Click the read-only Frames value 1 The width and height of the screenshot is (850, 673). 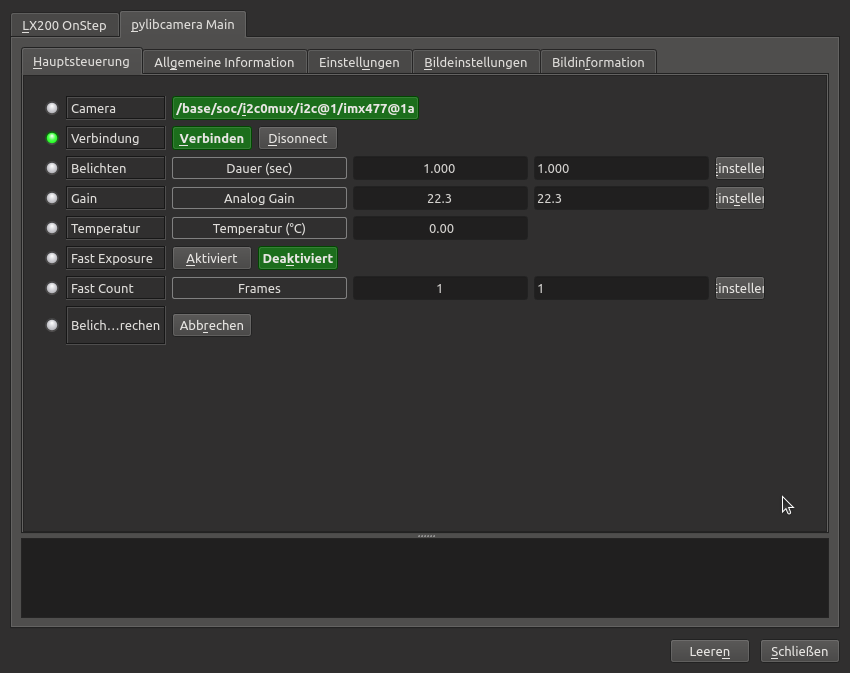pyautogui.click(x=440, y=289)
